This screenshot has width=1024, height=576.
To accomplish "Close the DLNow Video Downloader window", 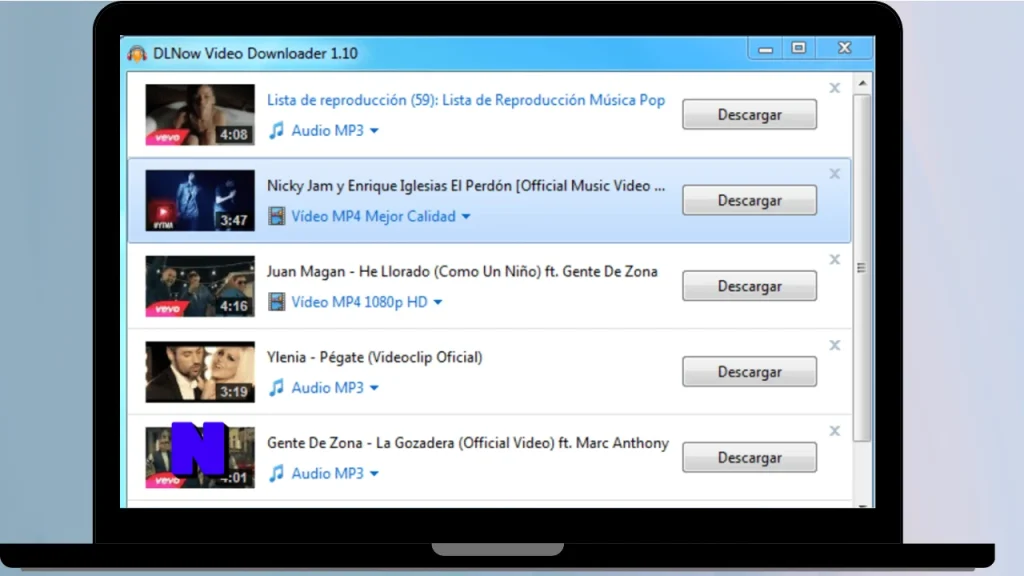I will [844, 48].
